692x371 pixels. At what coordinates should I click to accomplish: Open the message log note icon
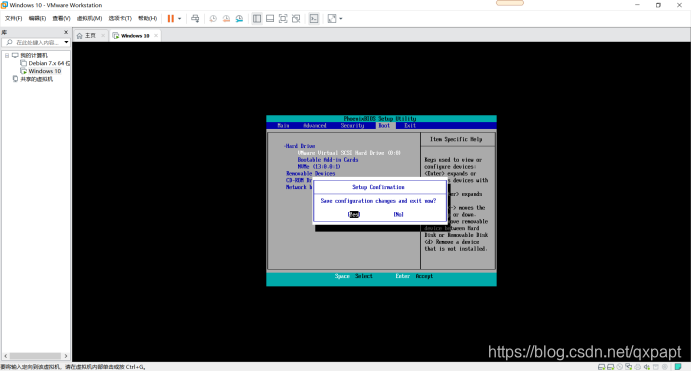[x=678, y=367]
